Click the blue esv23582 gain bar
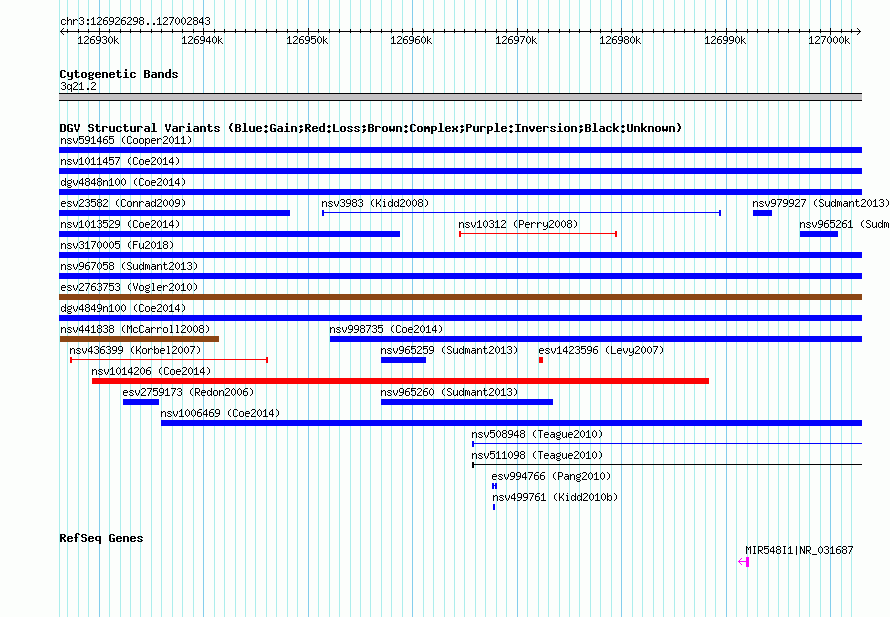 175,213
